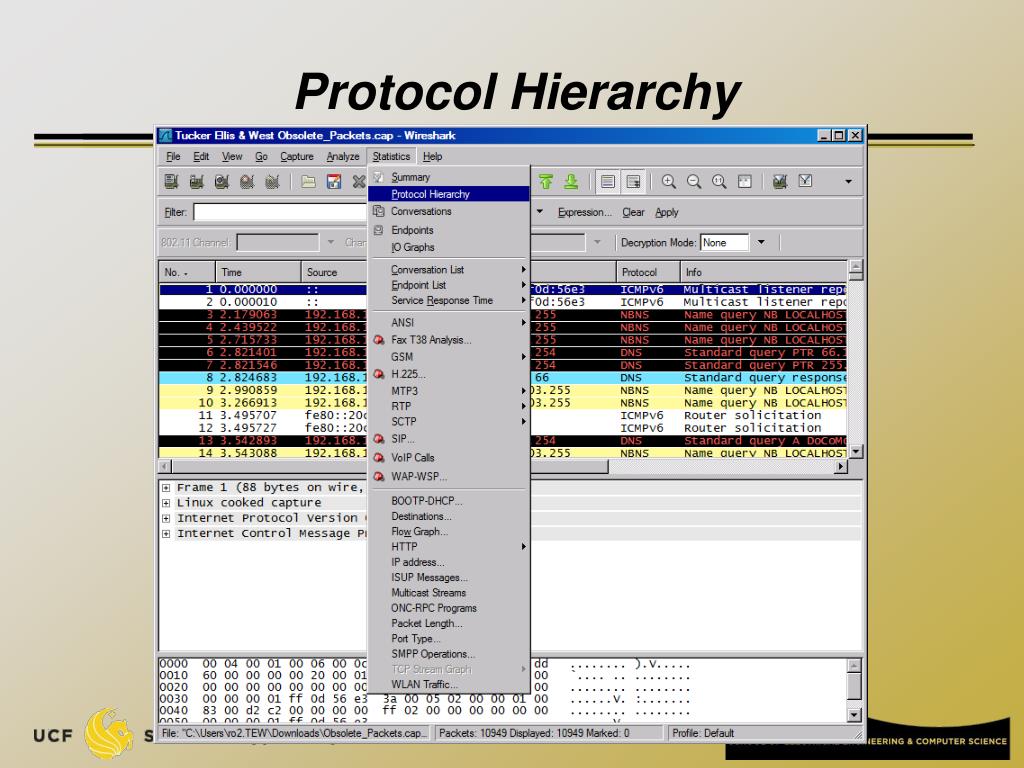Start a new live capture icon
The height and width of the screenshot is (768, 1024).
(221, 182)
